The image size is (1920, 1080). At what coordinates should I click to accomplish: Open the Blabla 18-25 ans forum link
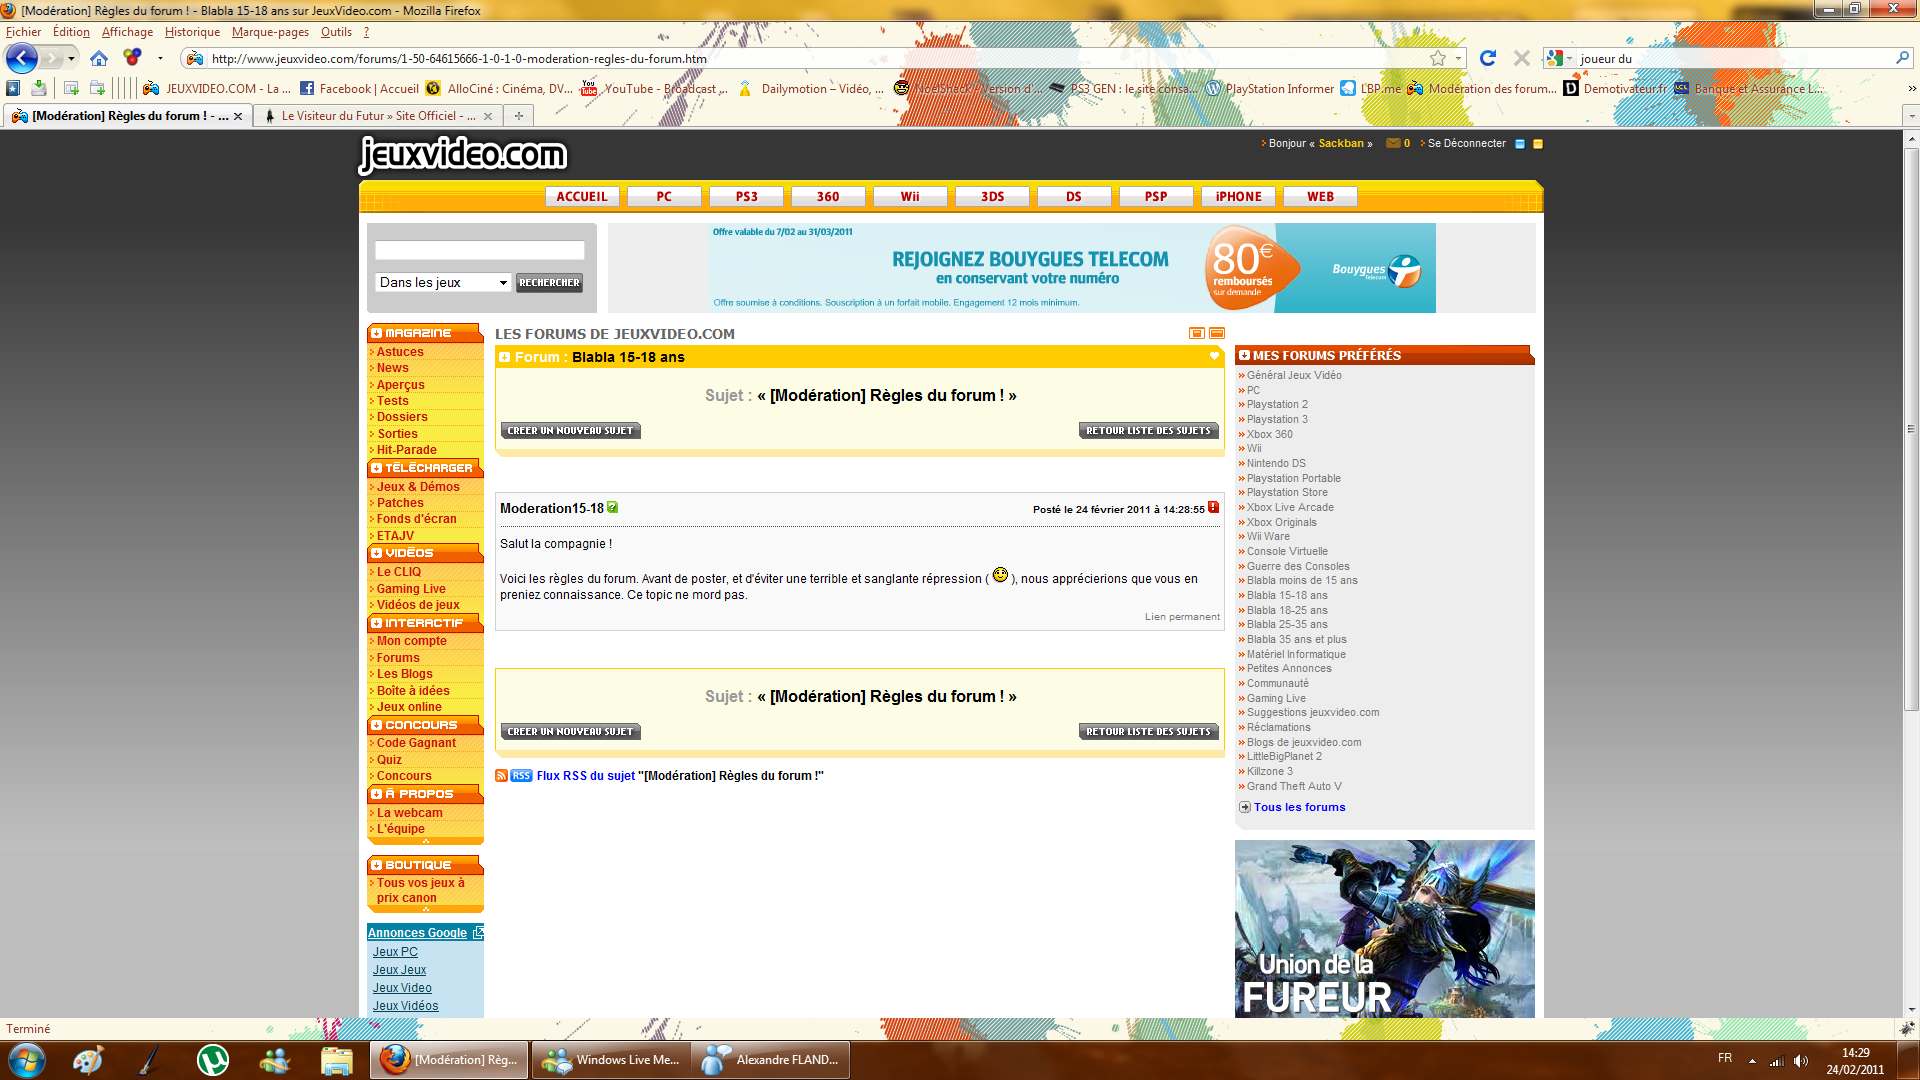point(1287,610)
